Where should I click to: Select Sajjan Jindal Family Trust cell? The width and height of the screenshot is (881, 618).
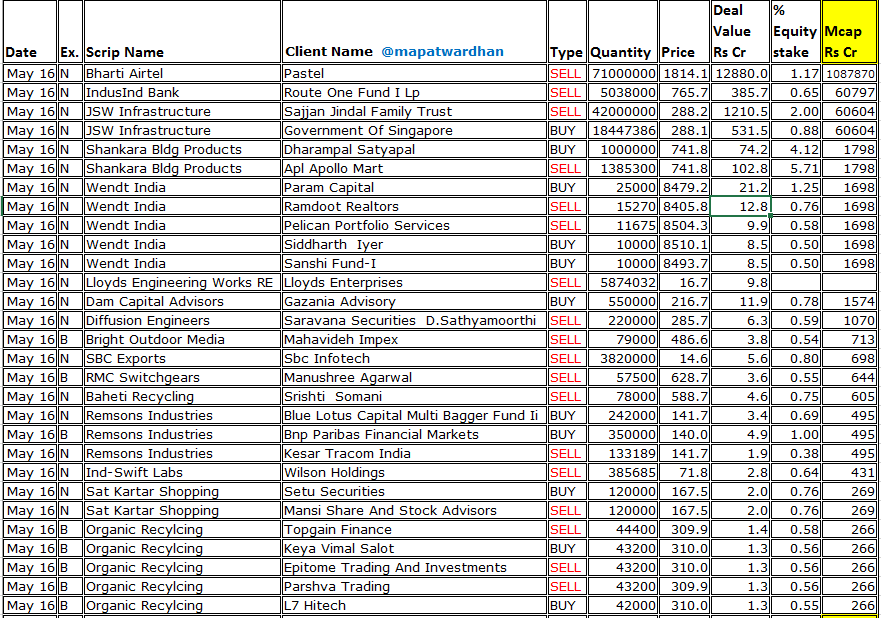coord(414,112)
